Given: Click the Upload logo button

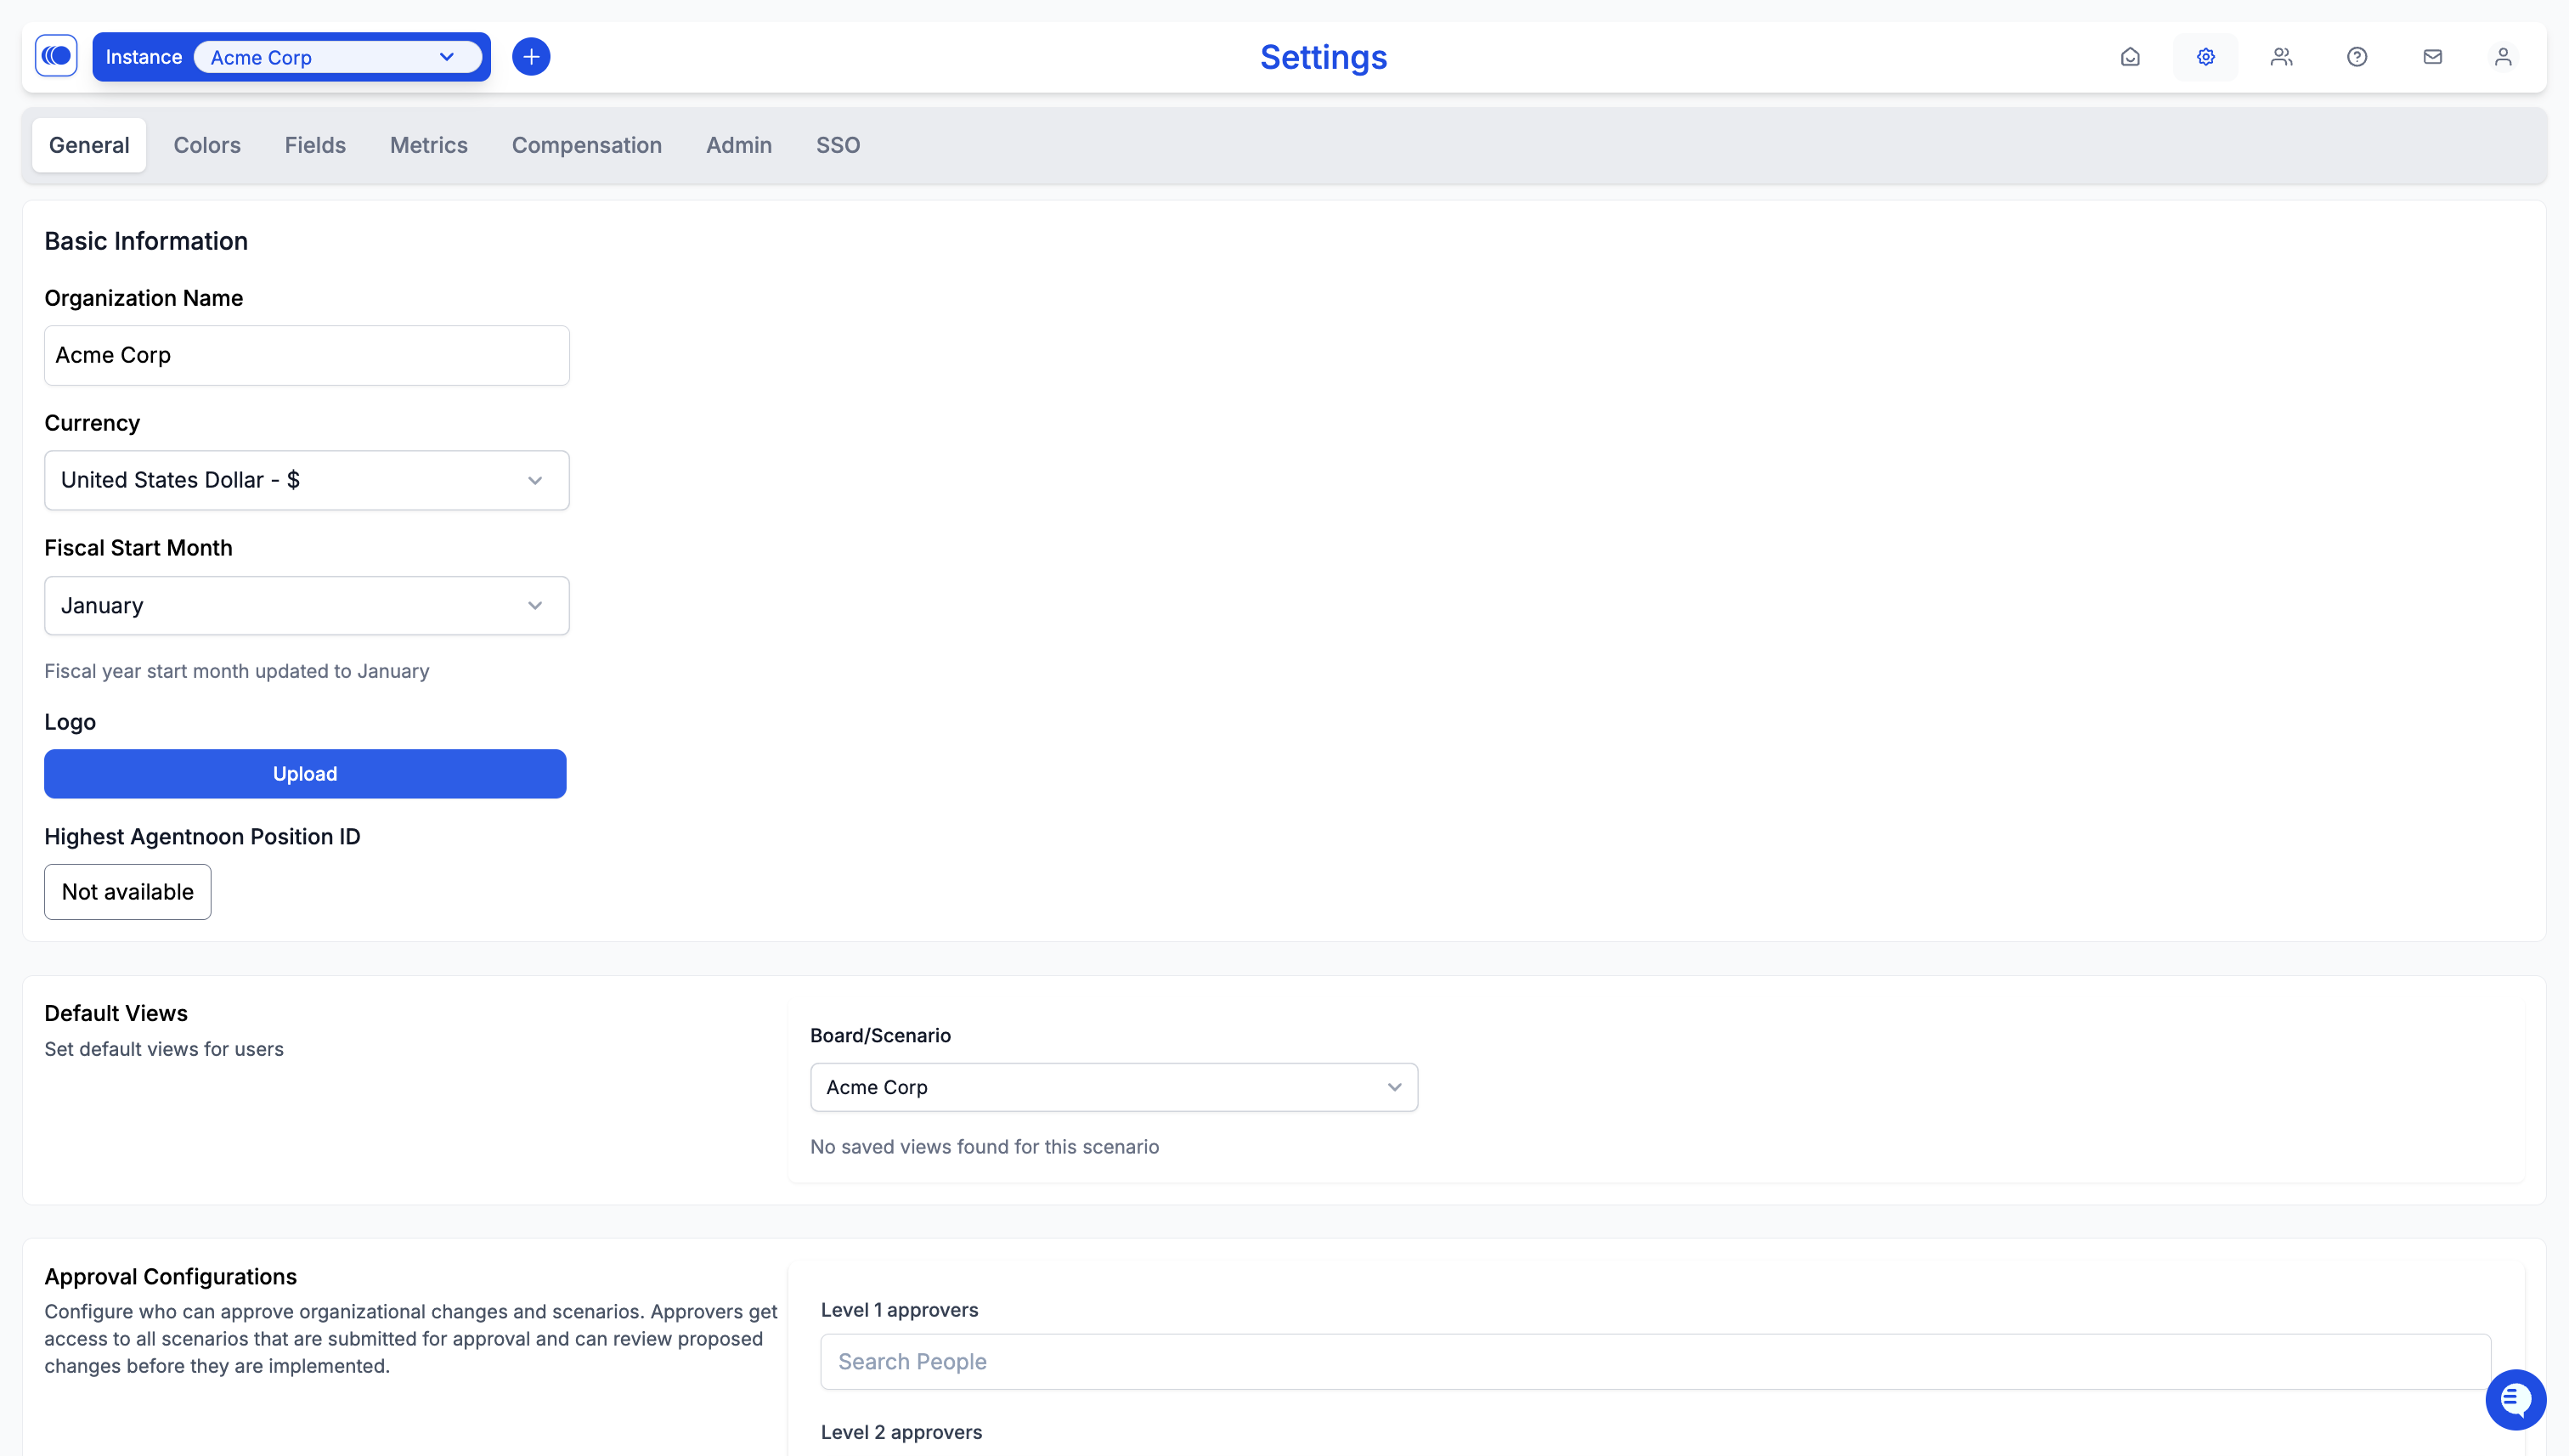Looking at the screenshot, I should coord(305,773).
